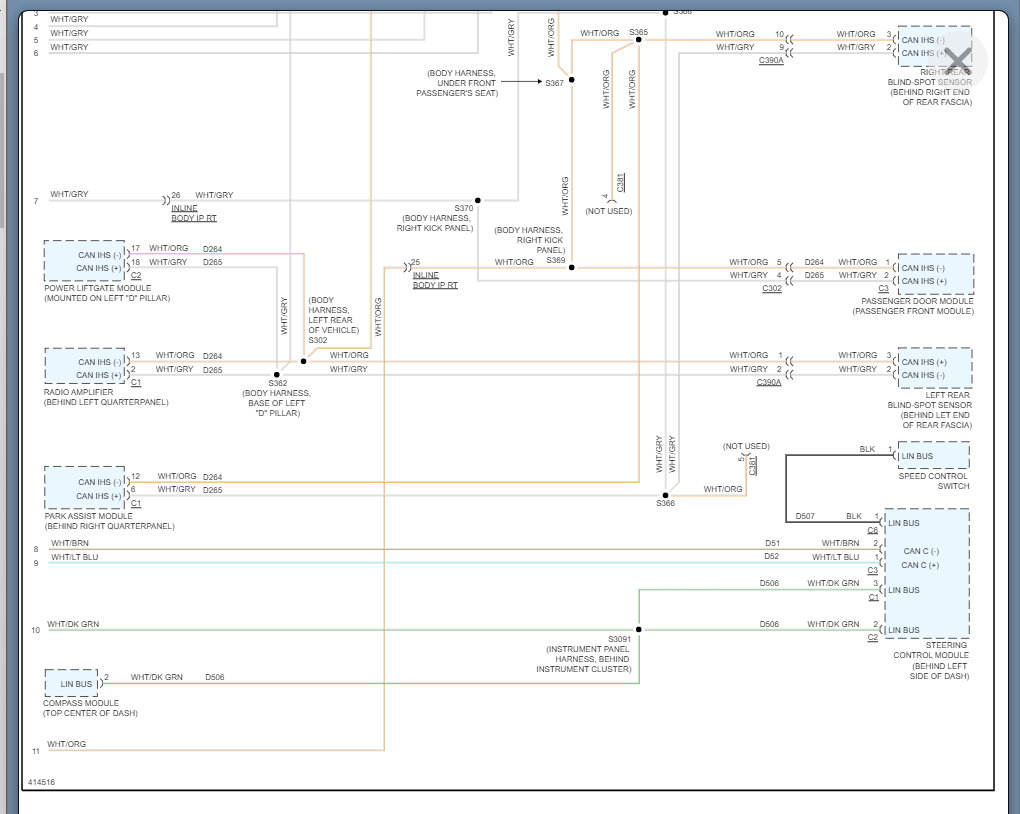Click WHT/BRN wire label on row 8

(70, 543)
